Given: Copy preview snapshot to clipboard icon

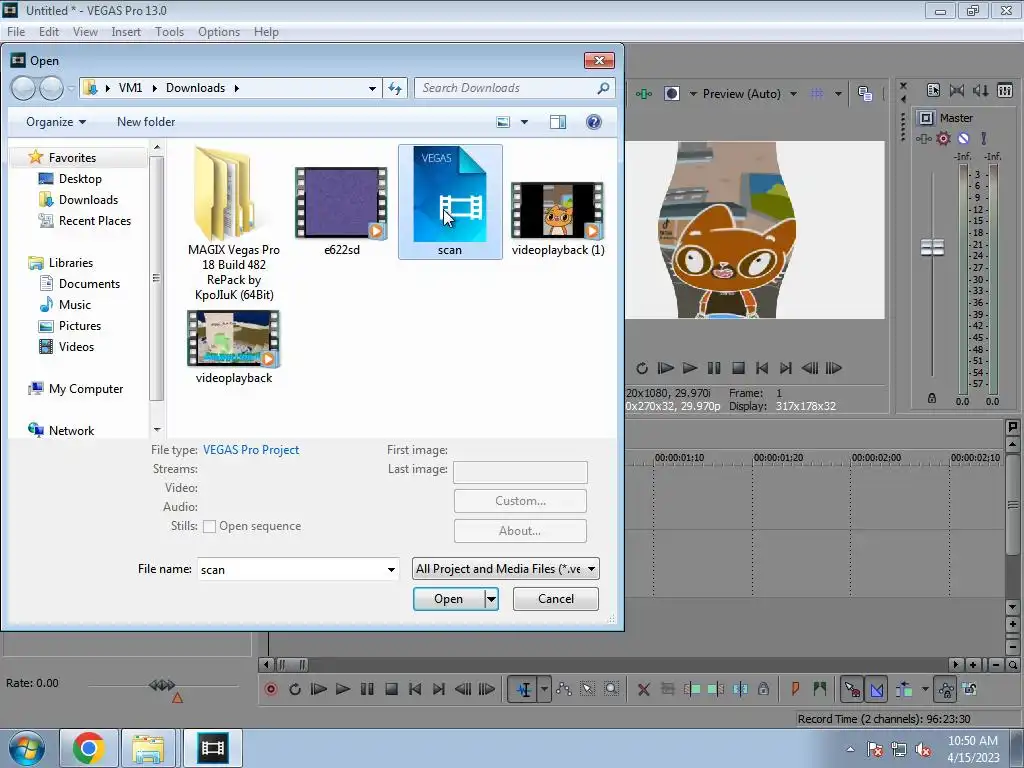Looking at the screenshot, I should pyautogui.click(x=865, y=93).
